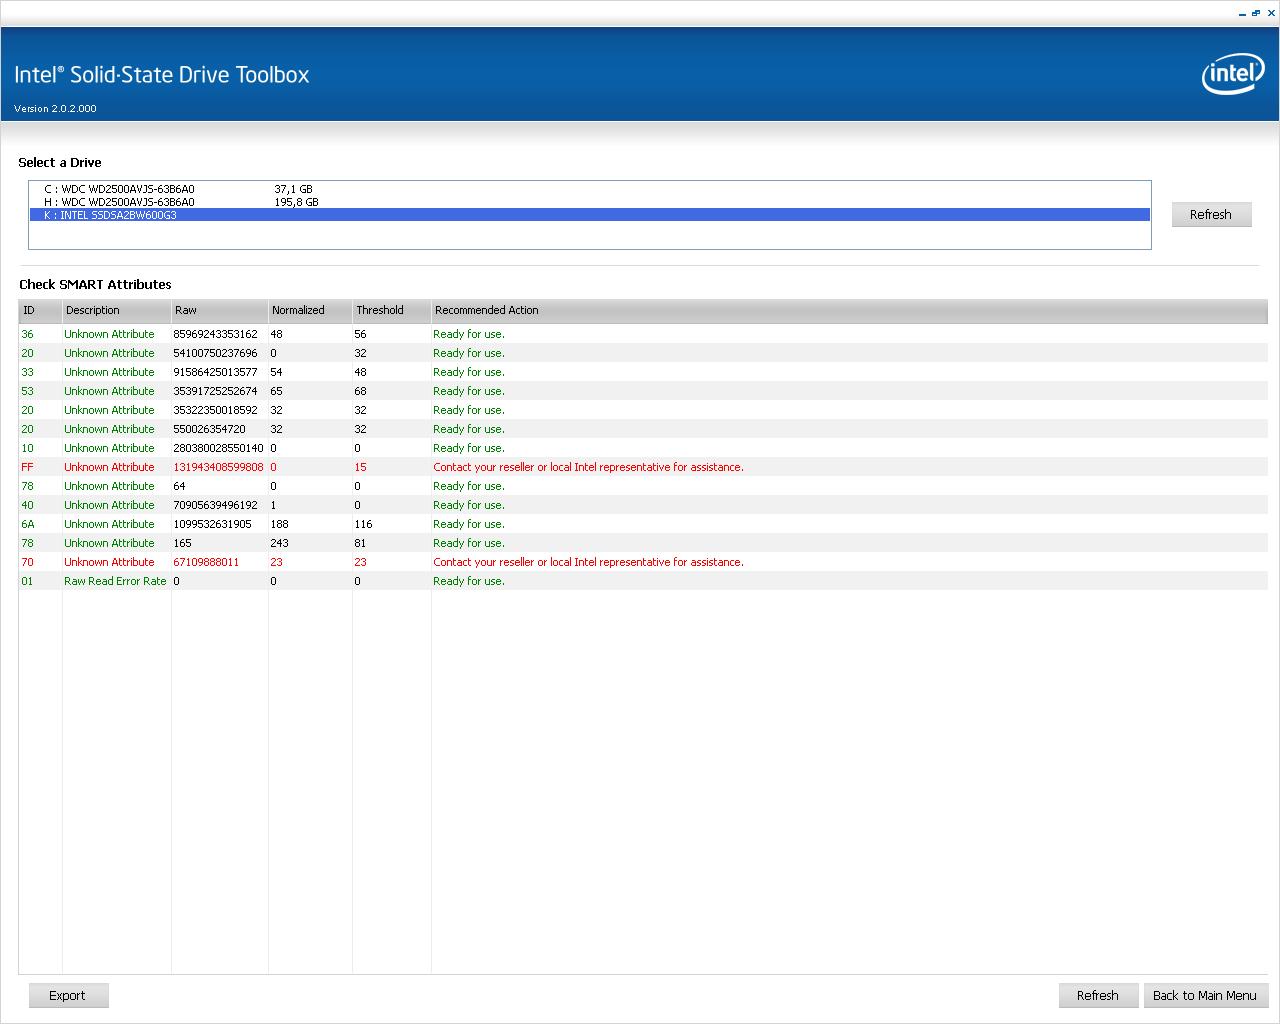Select raw value 54100750237696

click(x=215, y=353)
